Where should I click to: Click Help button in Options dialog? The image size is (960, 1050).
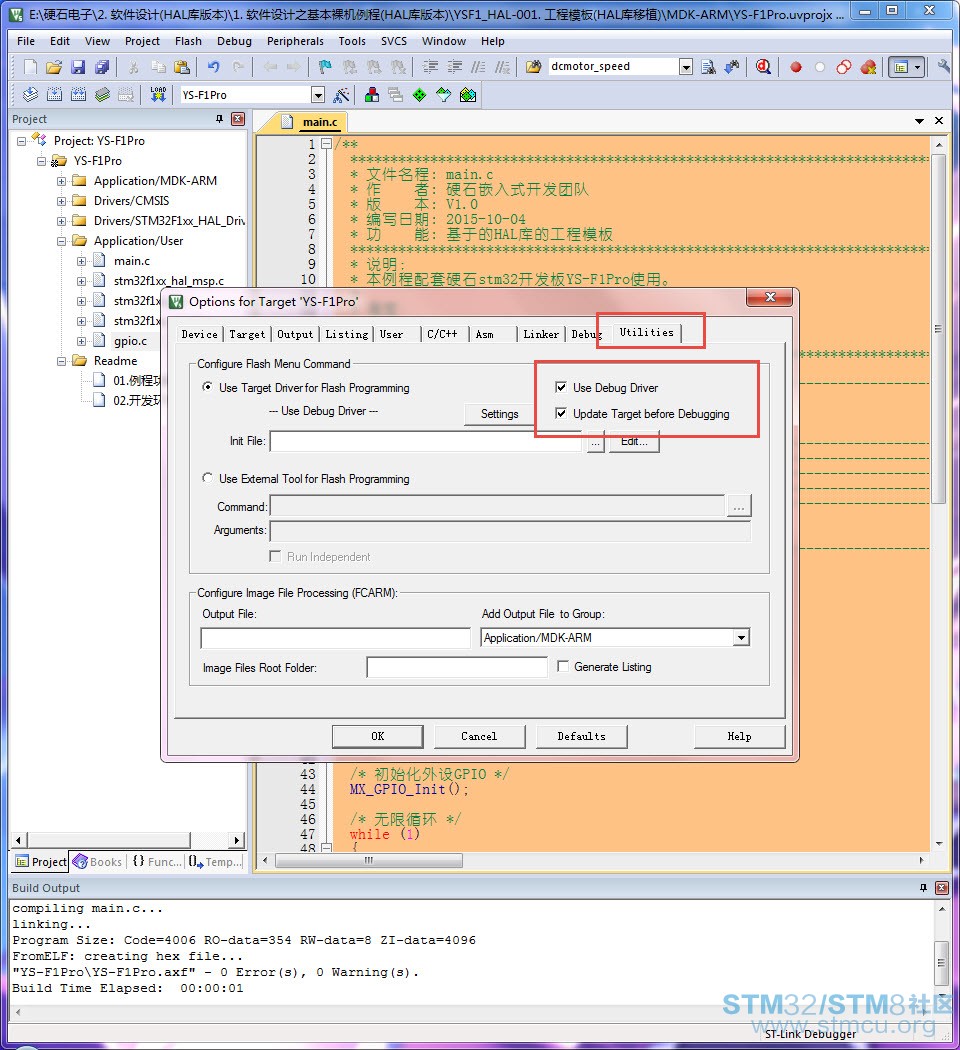[739, 736]
